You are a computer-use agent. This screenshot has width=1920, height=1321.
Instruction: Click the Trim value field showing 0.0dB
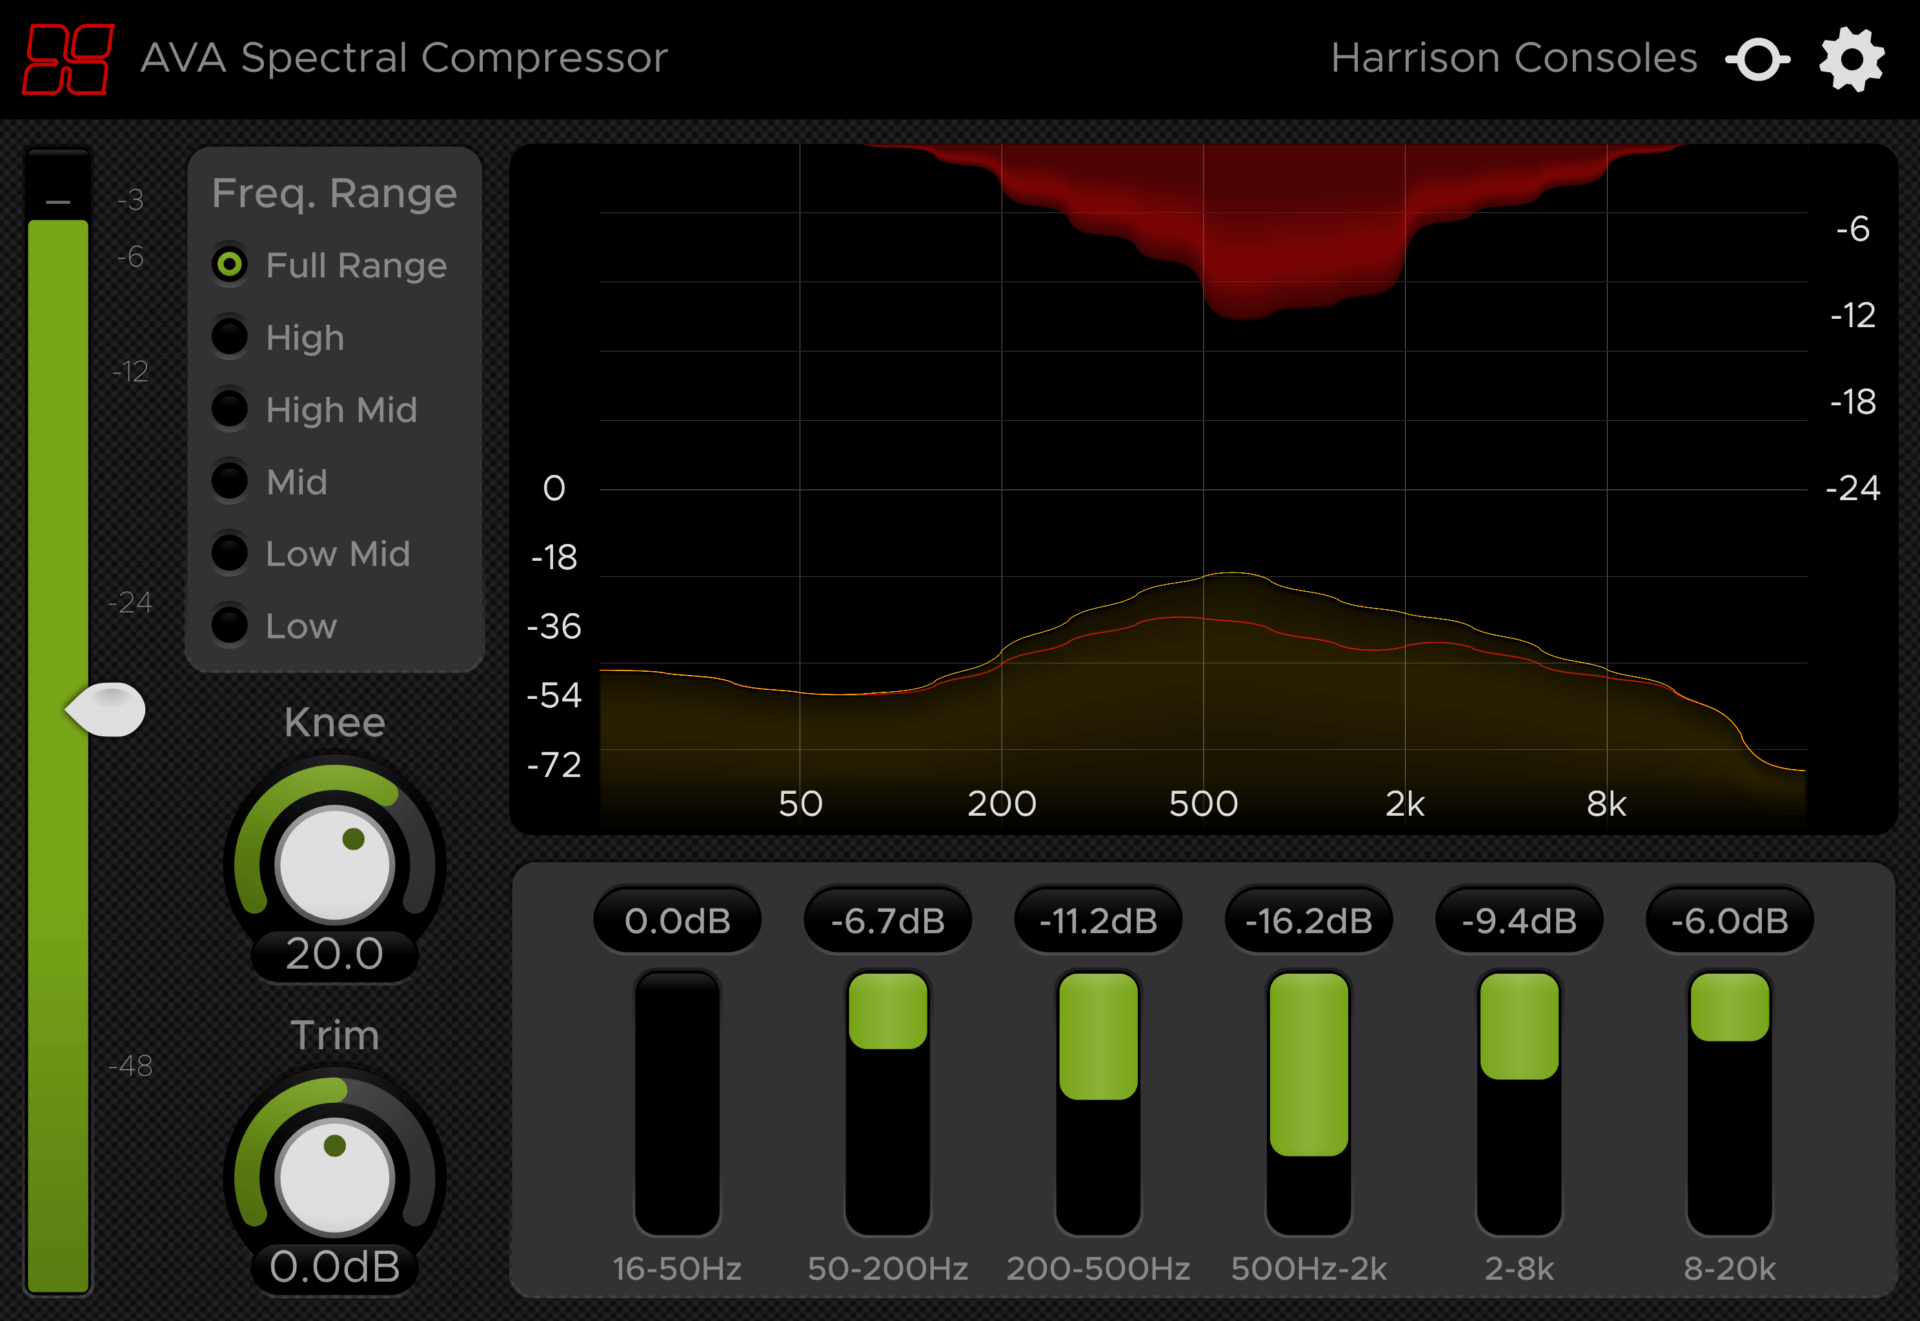pos(335,1267)
